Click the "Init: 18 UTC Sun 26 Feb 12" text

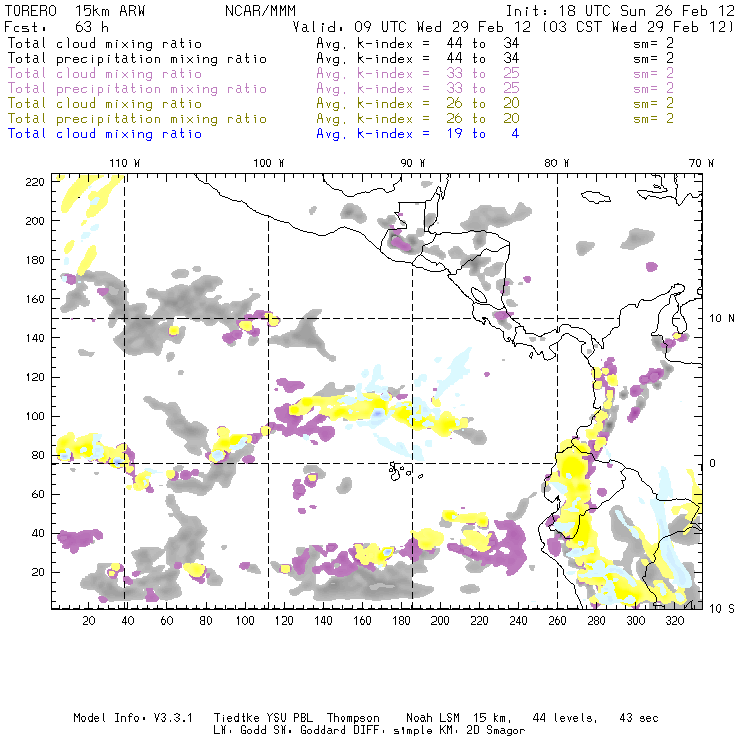click(x=620, y=11)
